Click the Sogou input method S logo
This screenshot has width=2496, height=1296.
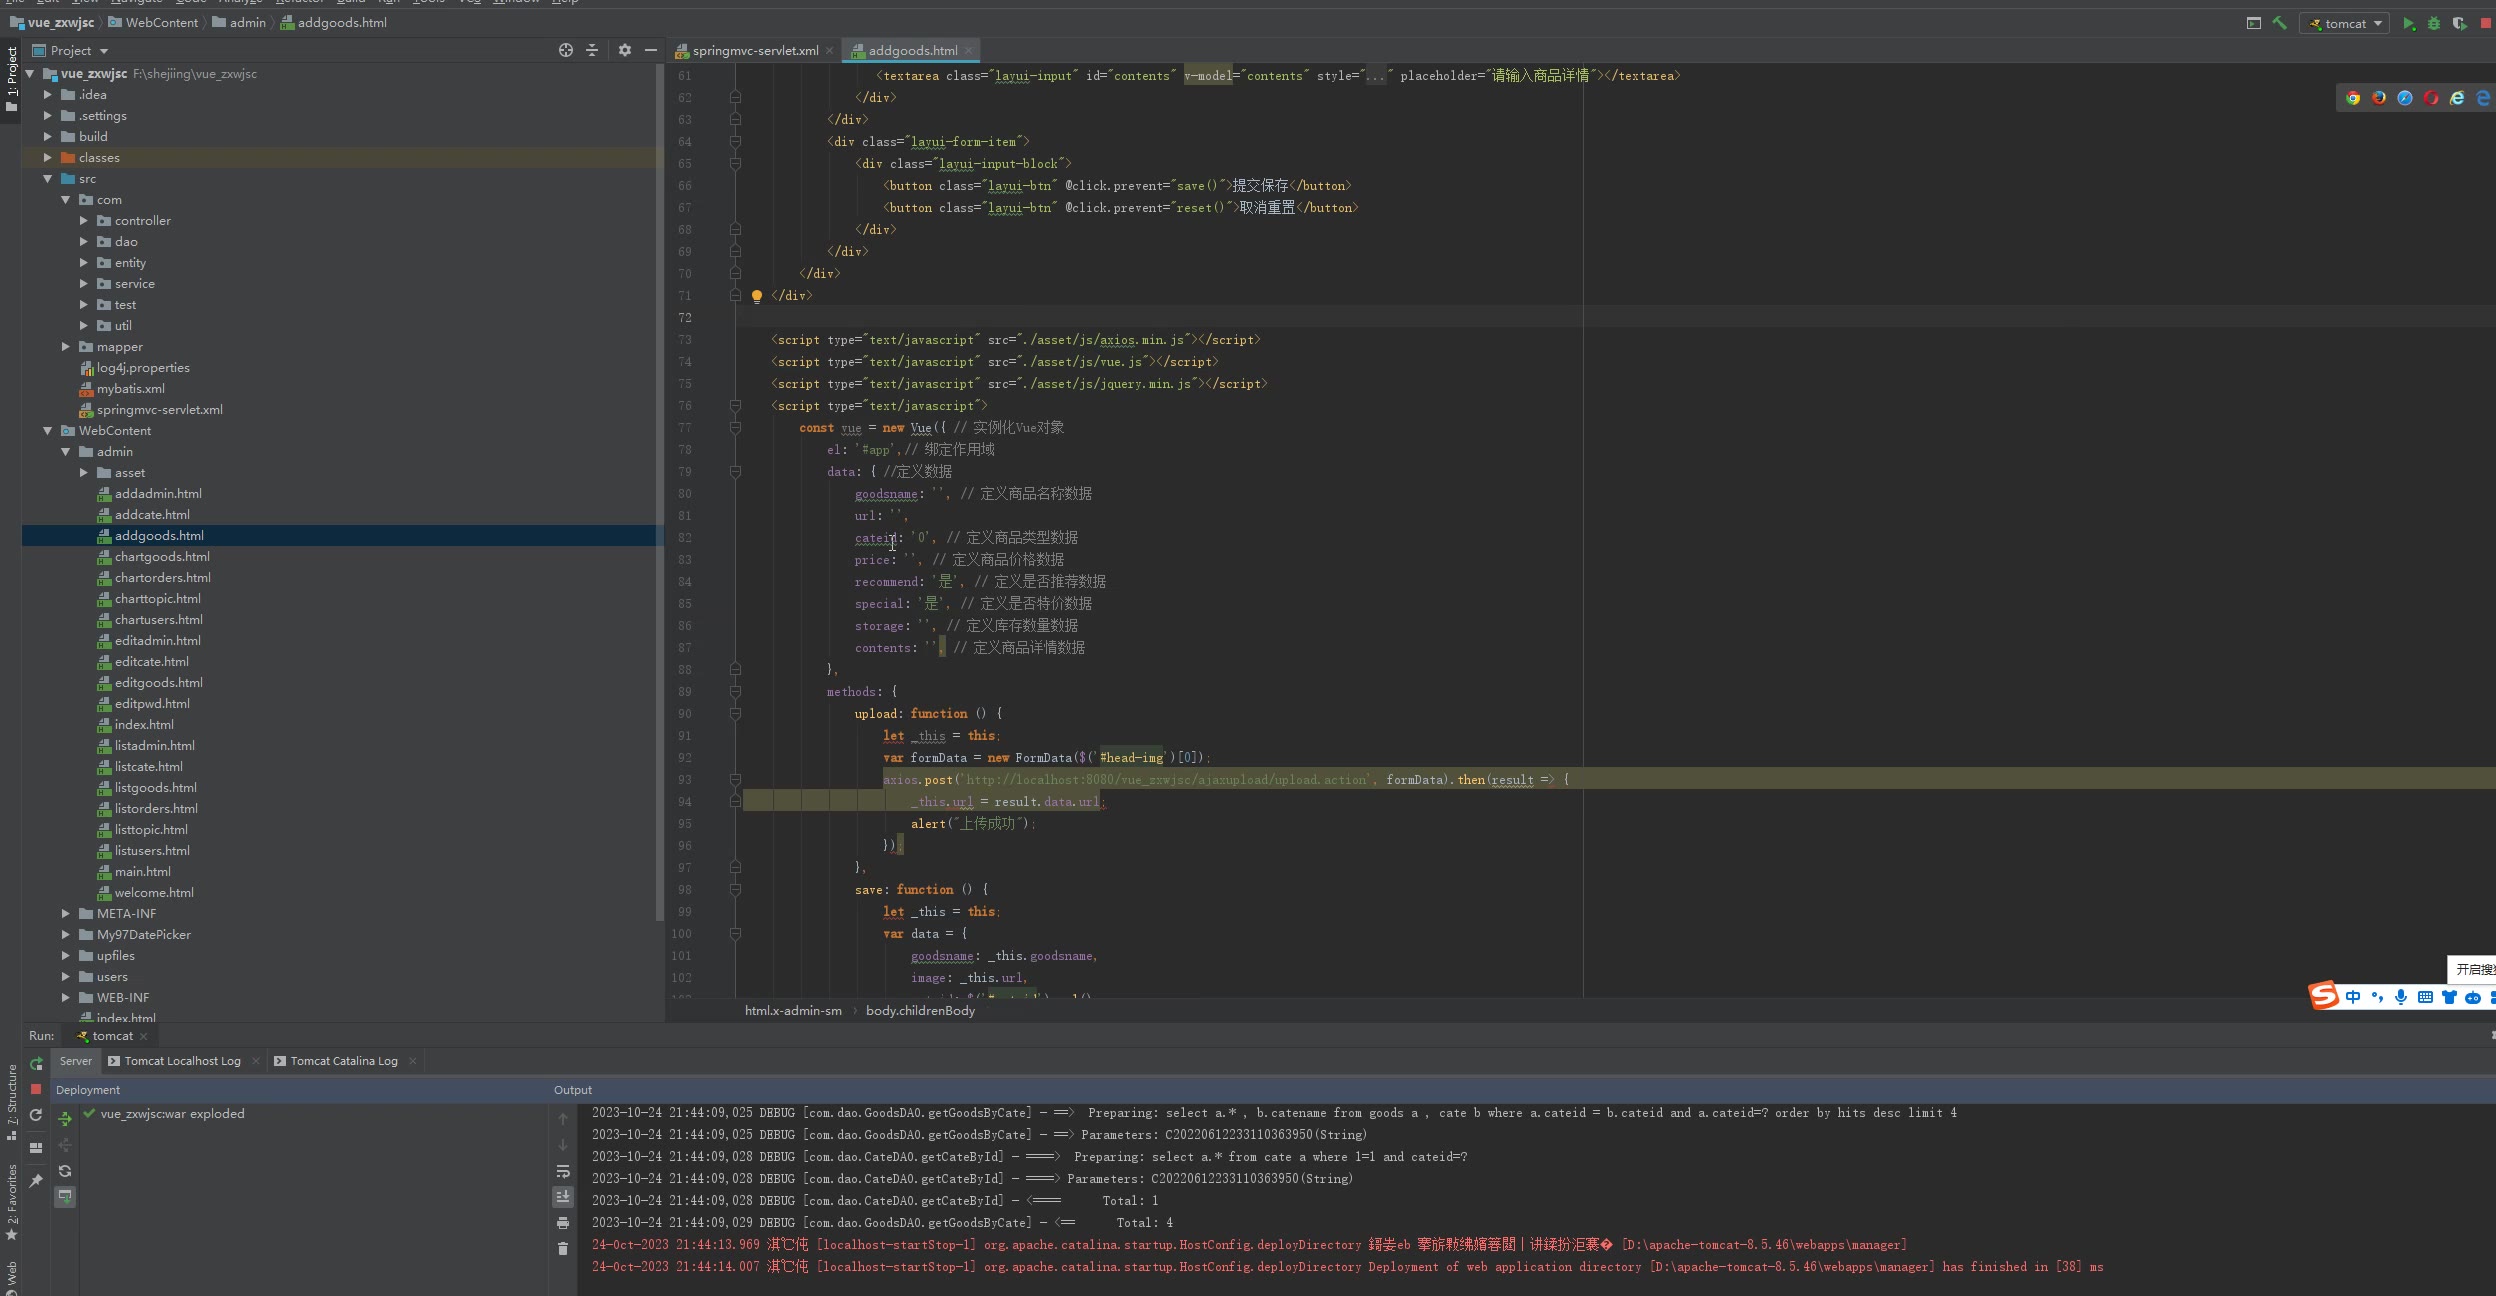(x=2324, y=995)
